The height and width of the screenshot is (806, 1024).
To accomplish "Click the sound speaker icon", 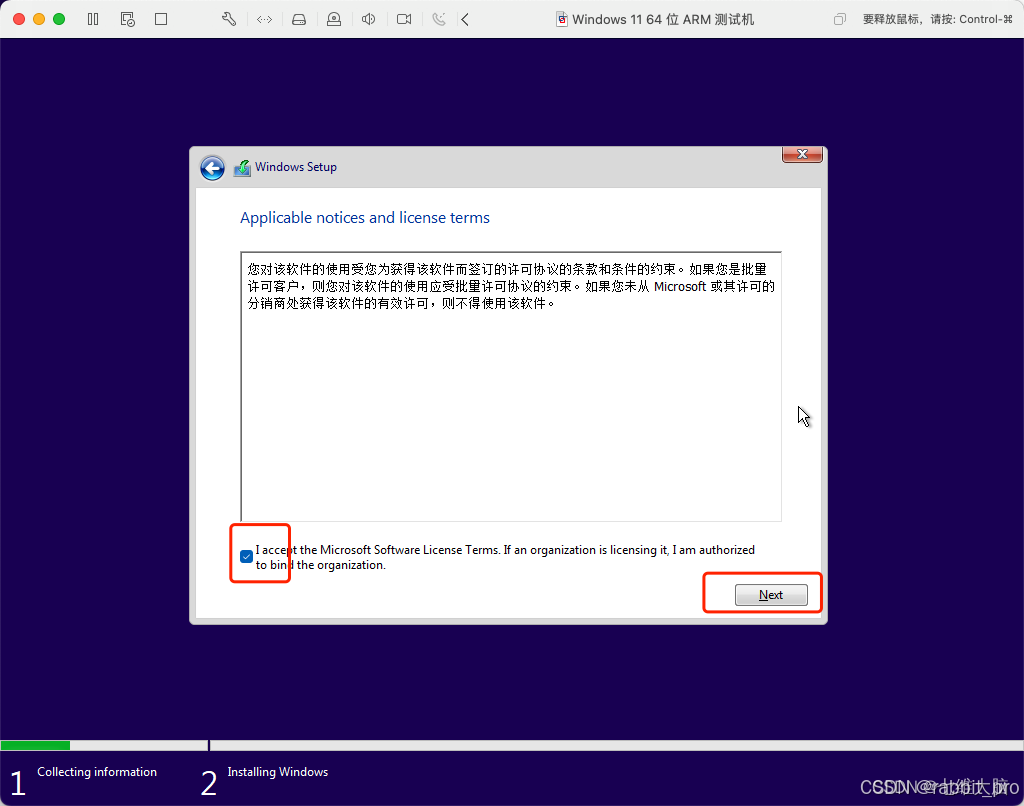I will (368, 19).
